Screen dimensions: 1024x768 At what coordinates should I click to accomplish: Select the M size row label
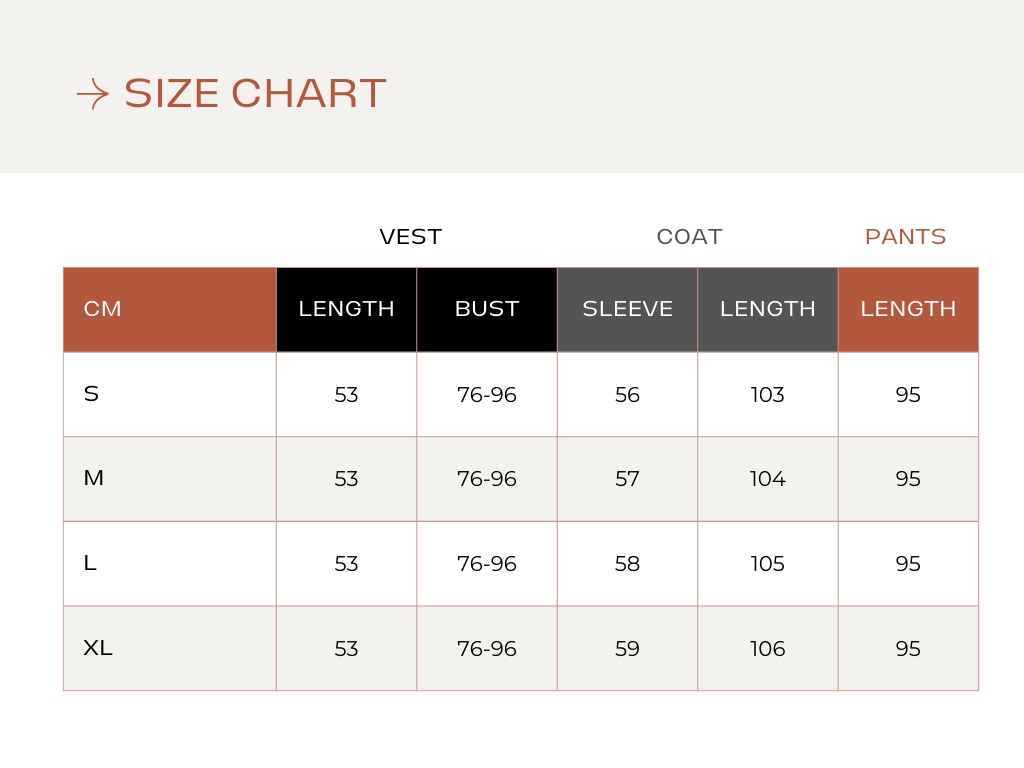point(93,479)
